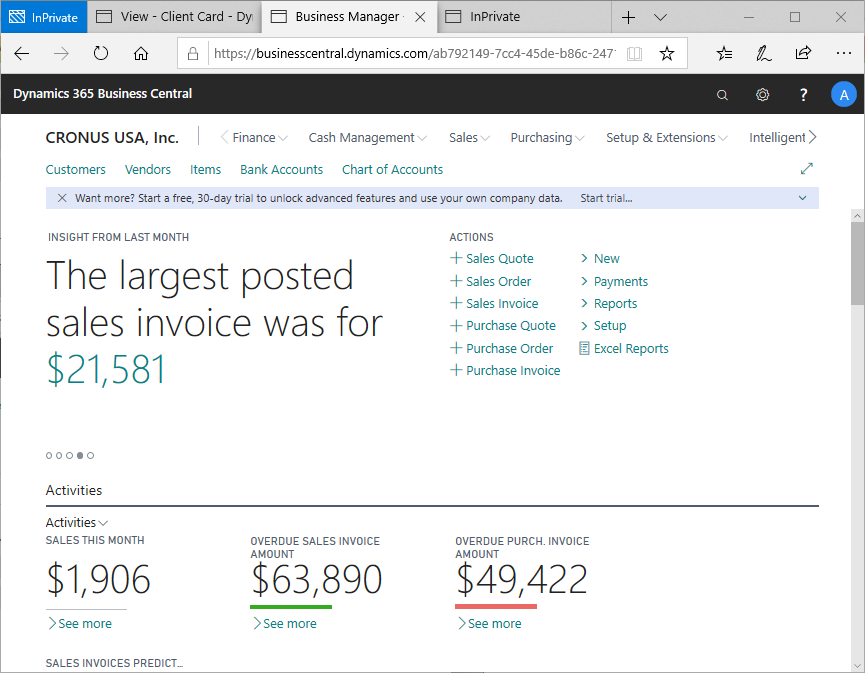Open the Activities dropdown
The height and width of the screenshot is (673, 865).
77,522
